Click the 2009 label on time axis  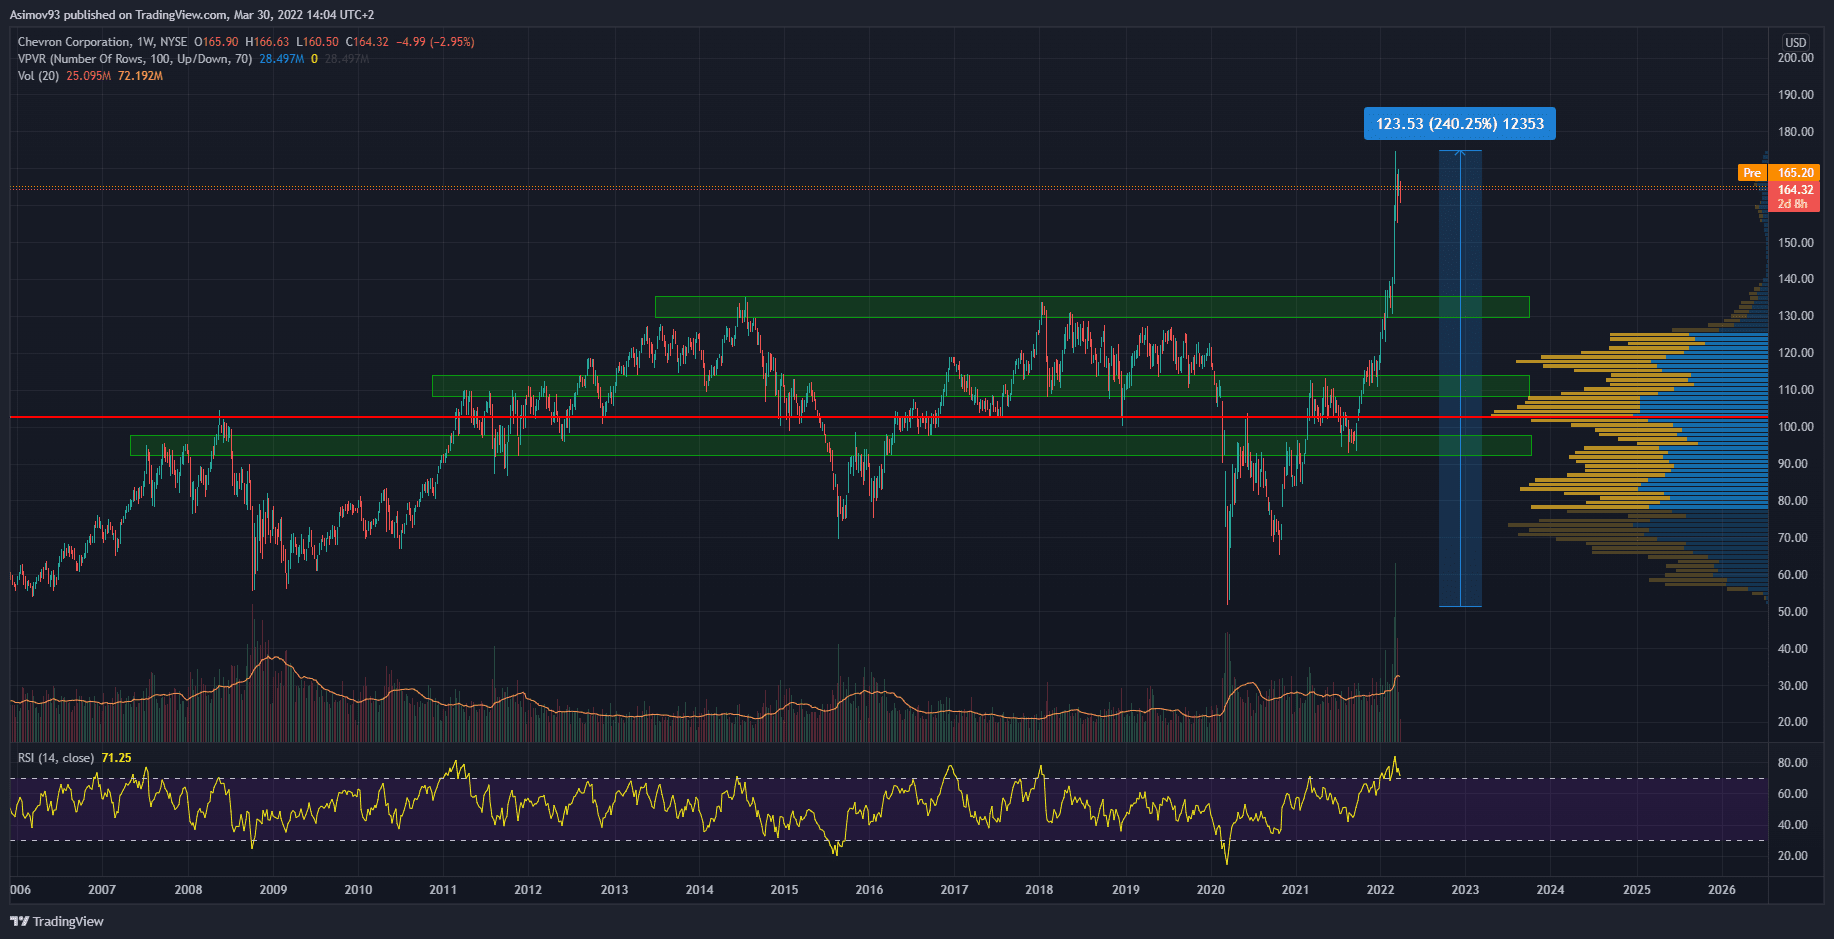tap(273, 890)
